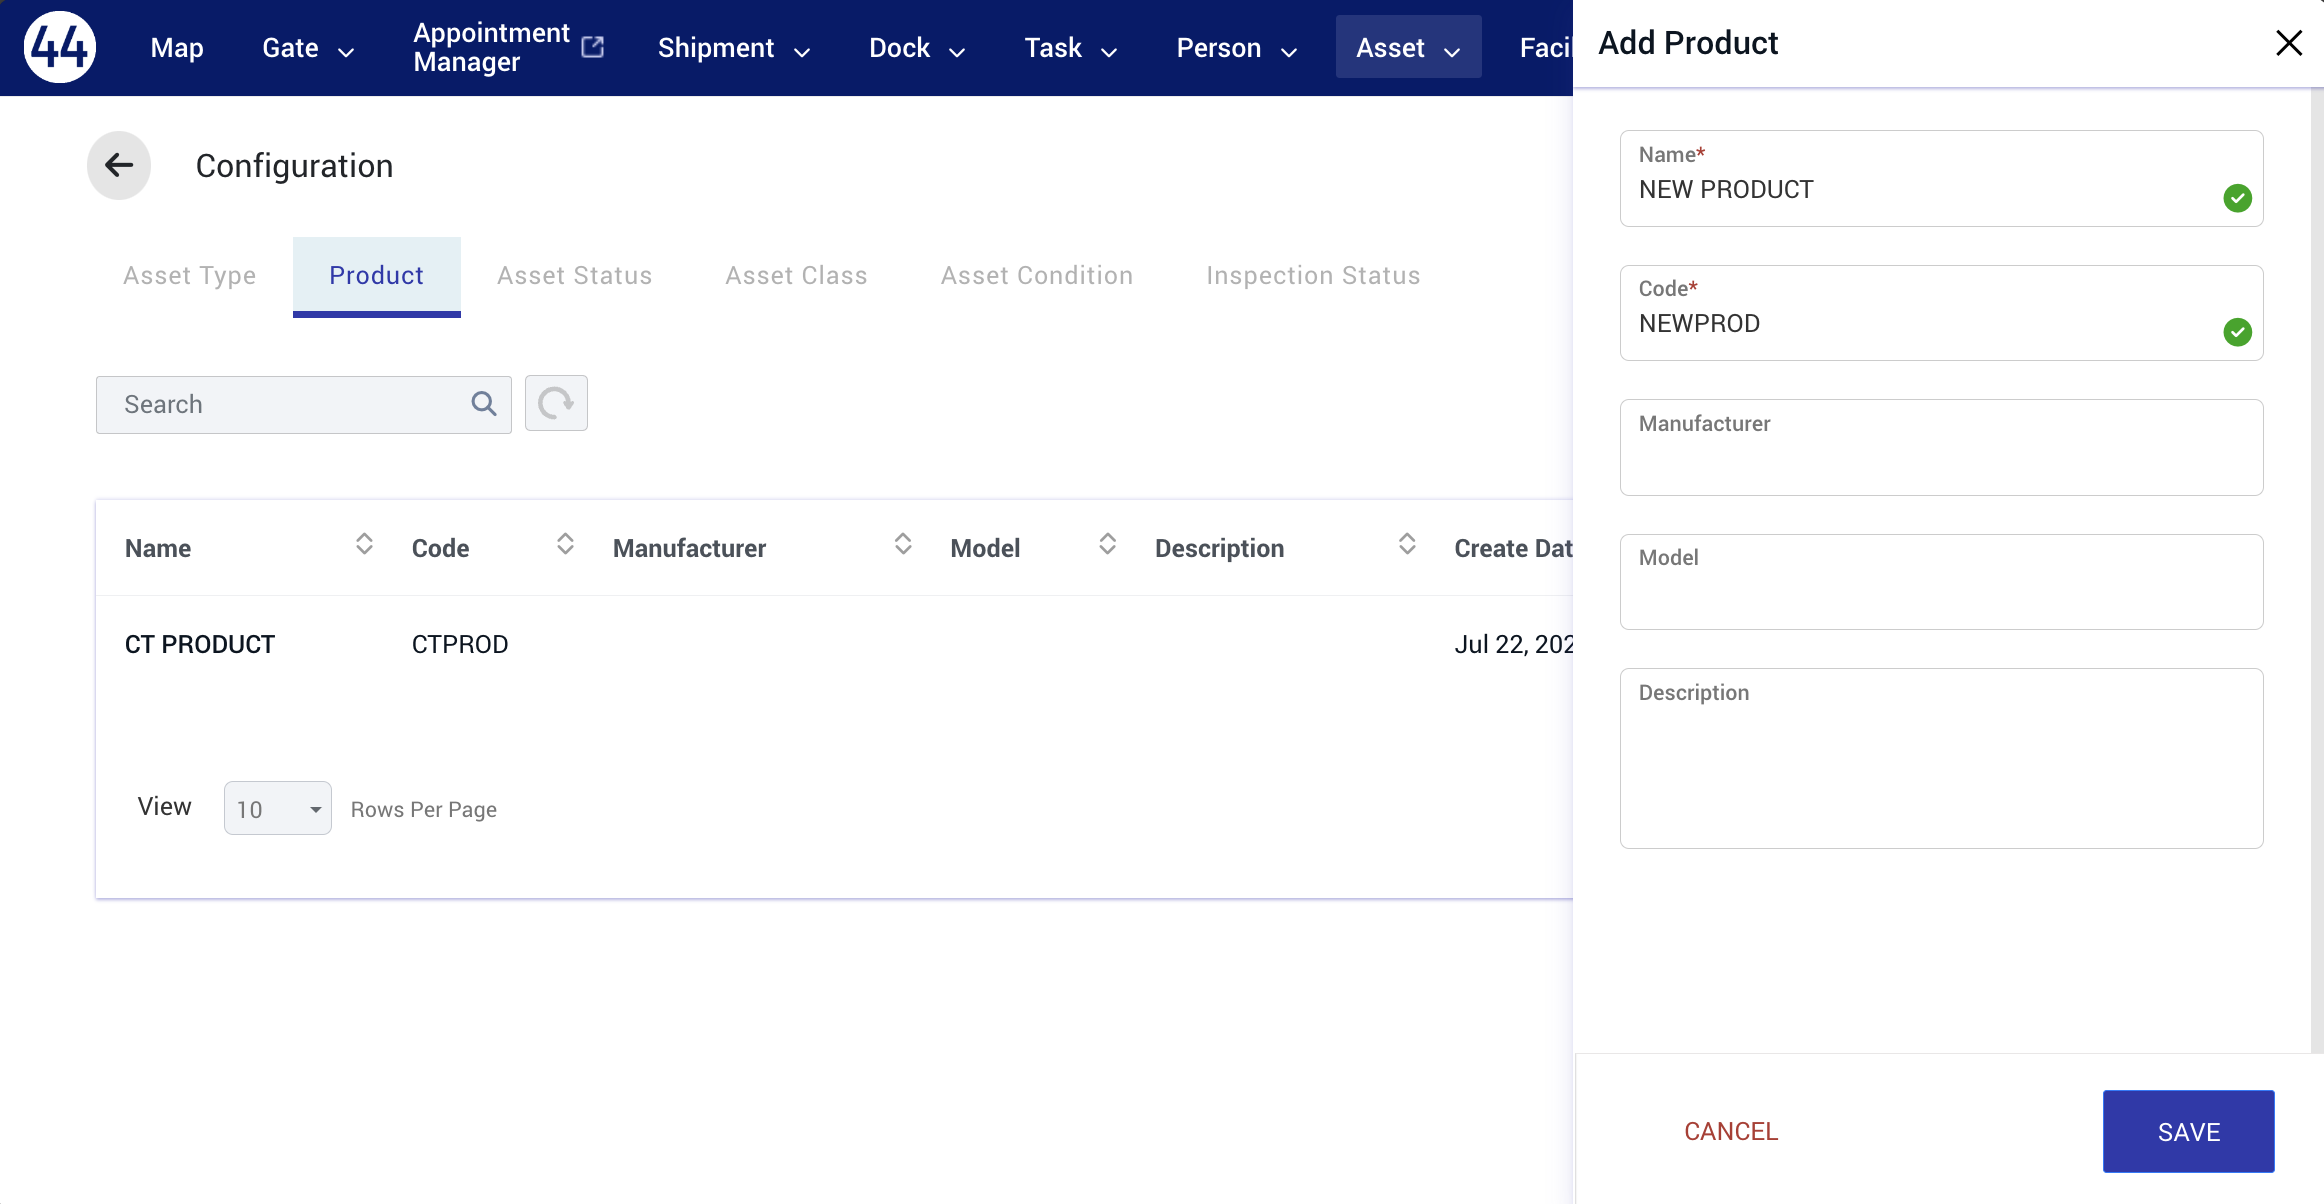Select the CT PRODUCT row name
This screenshot has width=2324, height=1204.
[200, 645]
